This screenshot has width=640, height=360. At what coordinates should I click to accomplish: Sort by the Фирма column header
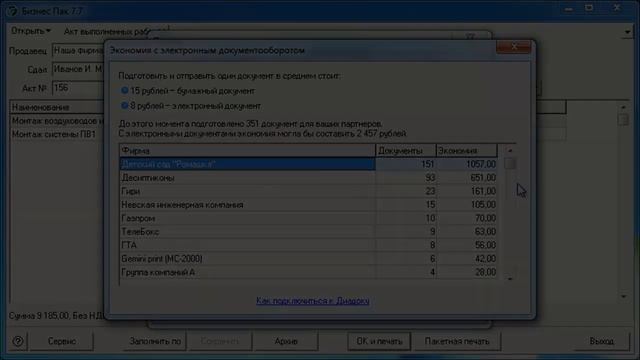[x=247, y=151]
